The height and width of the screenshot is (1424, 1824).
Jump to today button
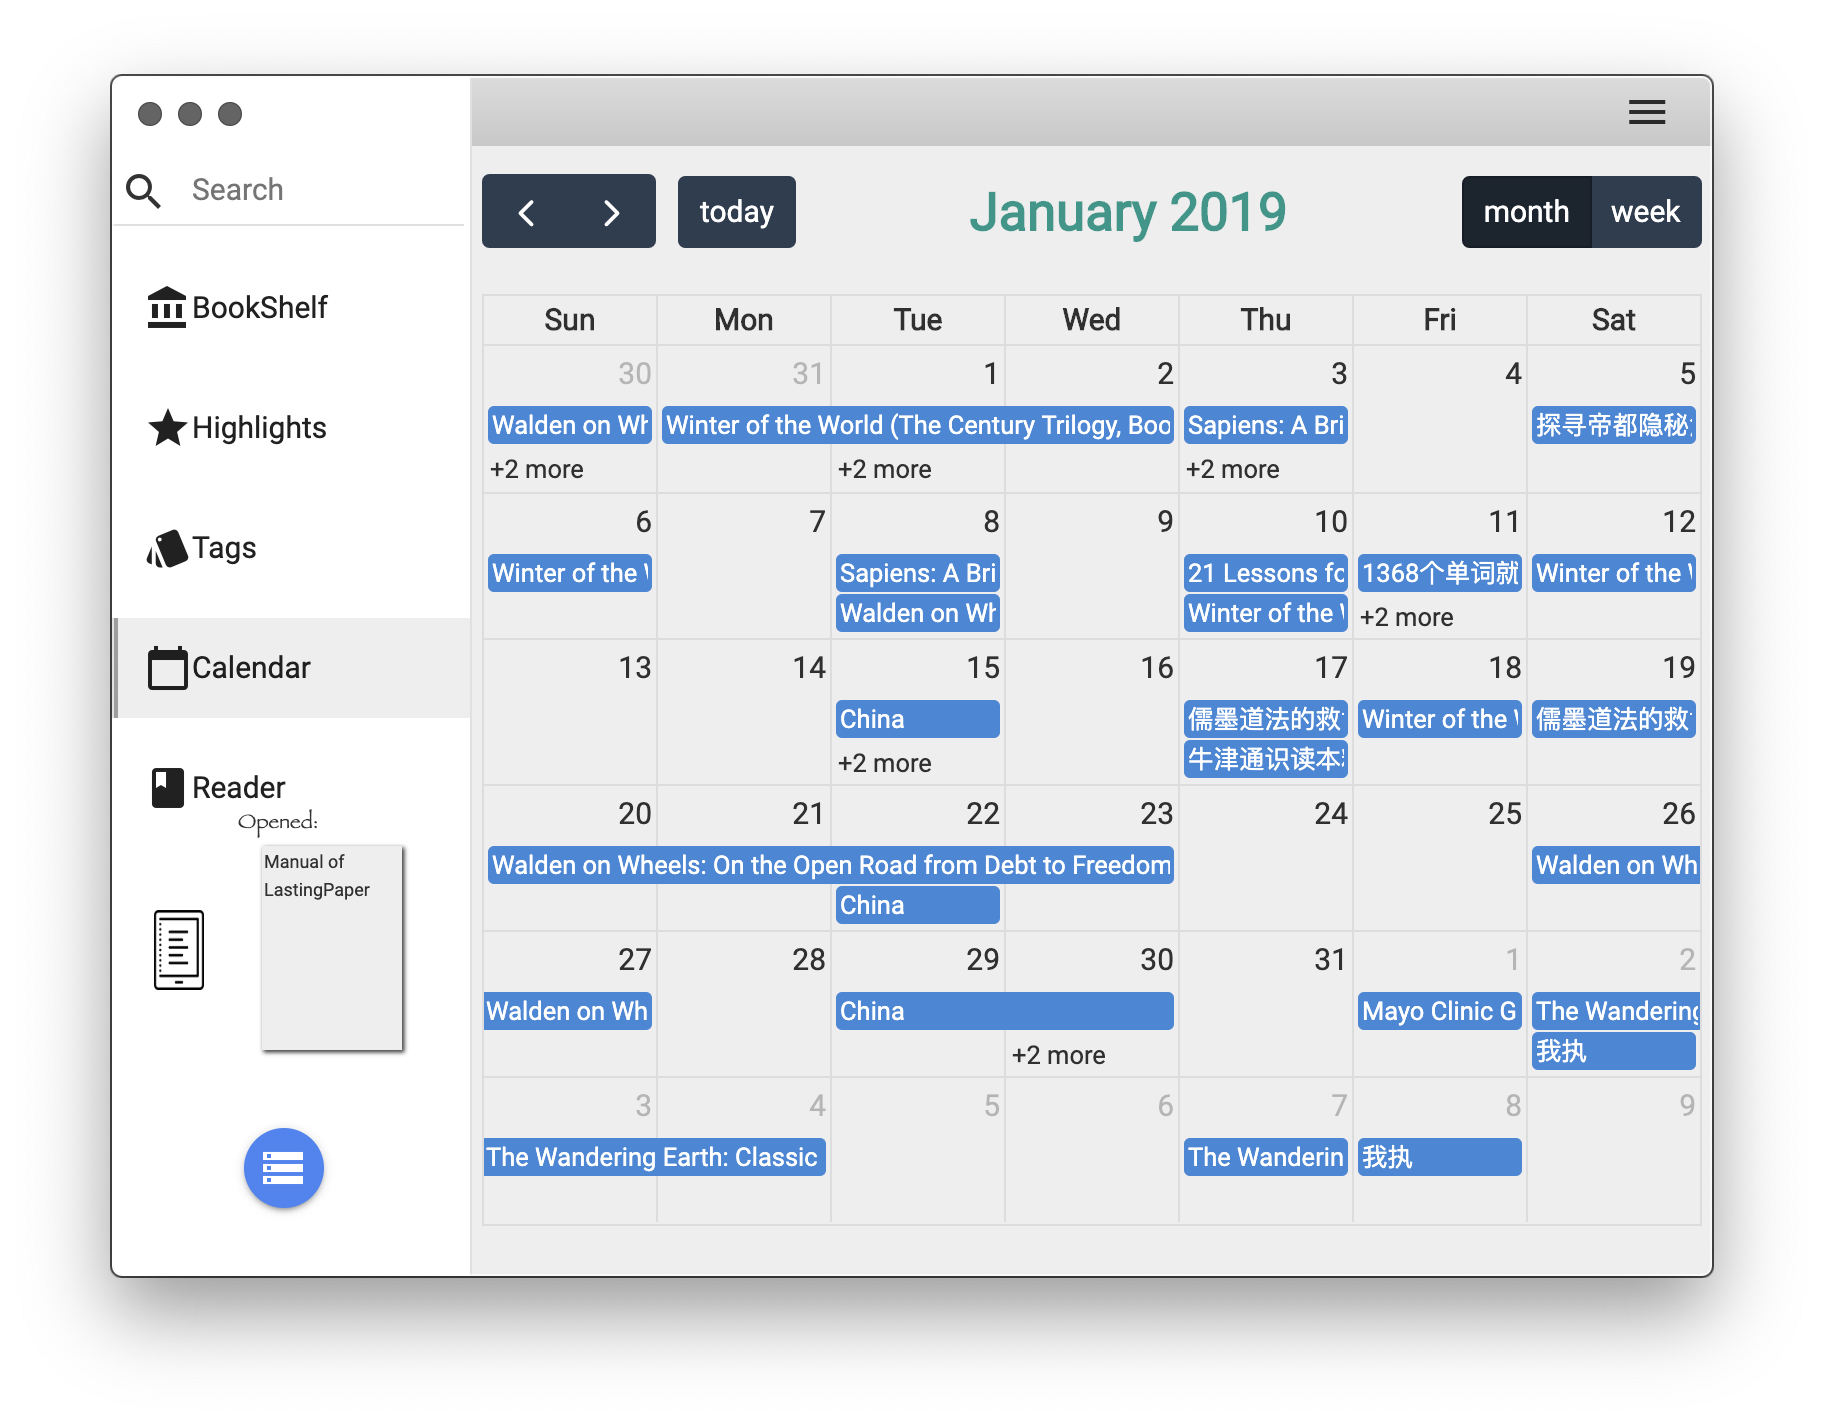click(737, 212)
